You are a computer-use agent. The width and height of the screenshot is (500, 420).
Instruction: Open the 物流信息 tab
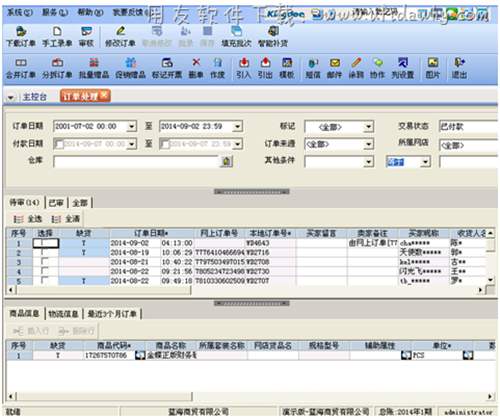tap(63, 314)
